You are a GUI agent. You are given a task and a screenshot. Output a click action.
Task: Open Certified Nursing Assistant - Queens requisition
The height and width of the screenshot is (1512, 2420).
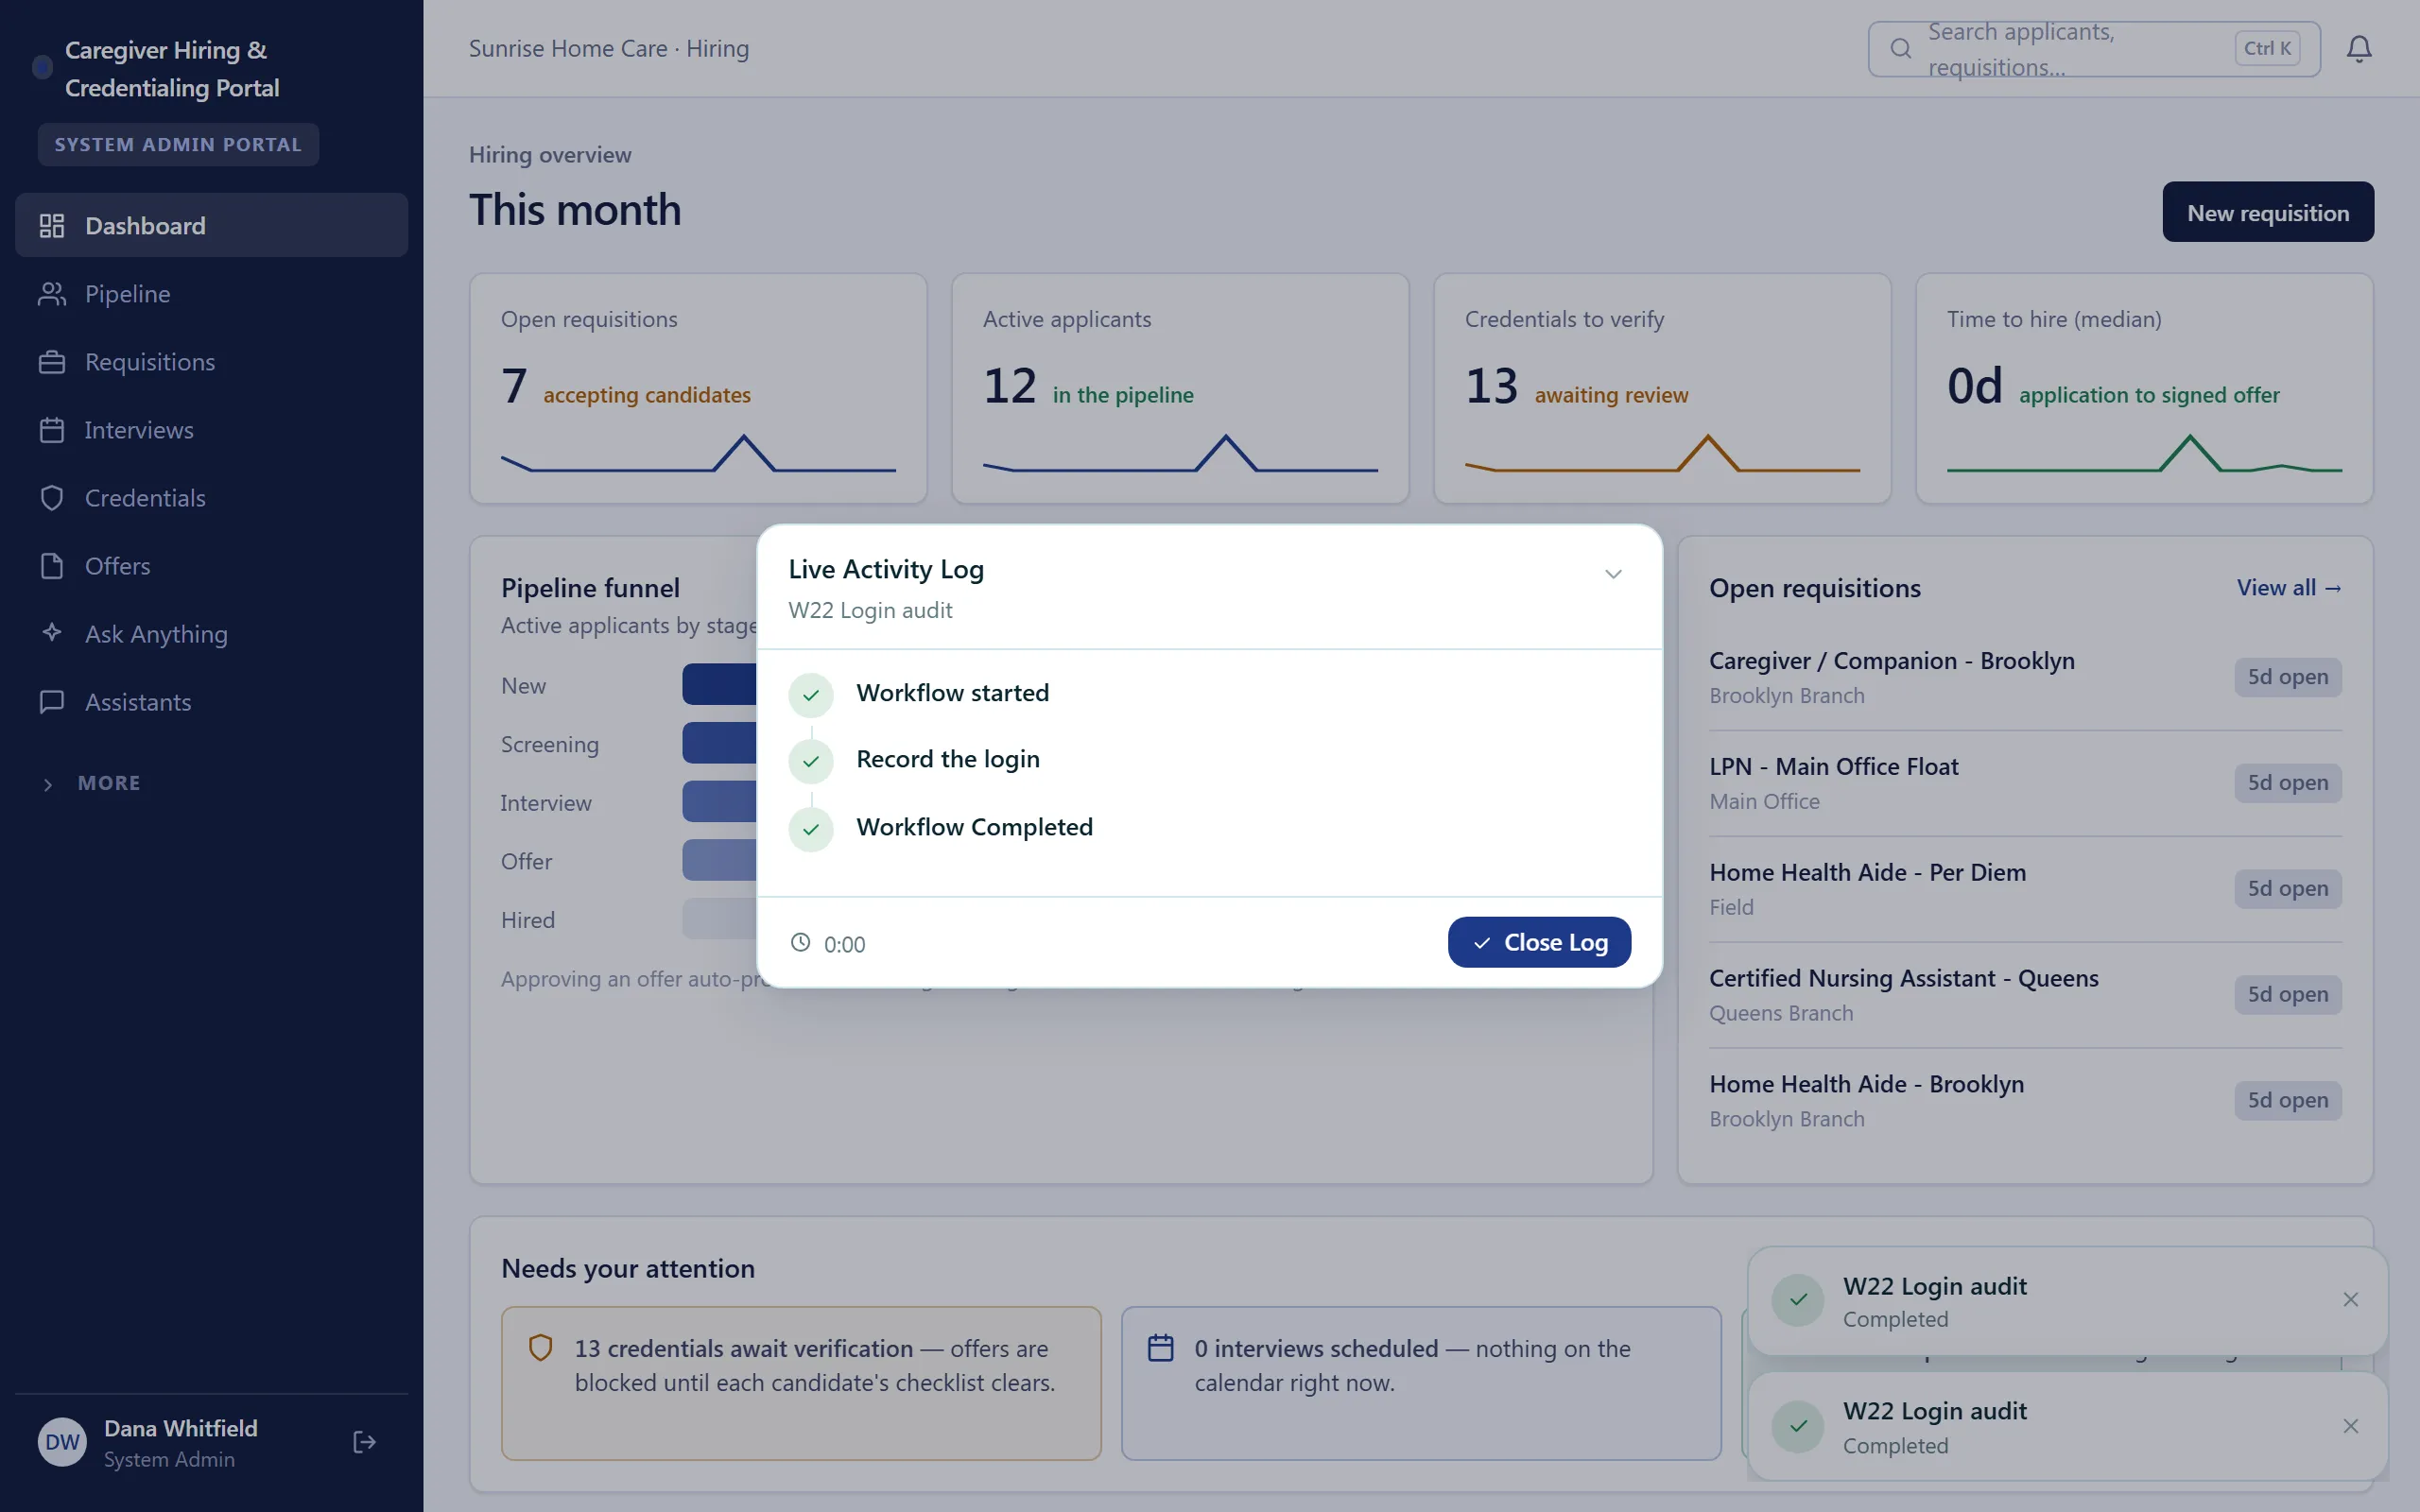2025,996
